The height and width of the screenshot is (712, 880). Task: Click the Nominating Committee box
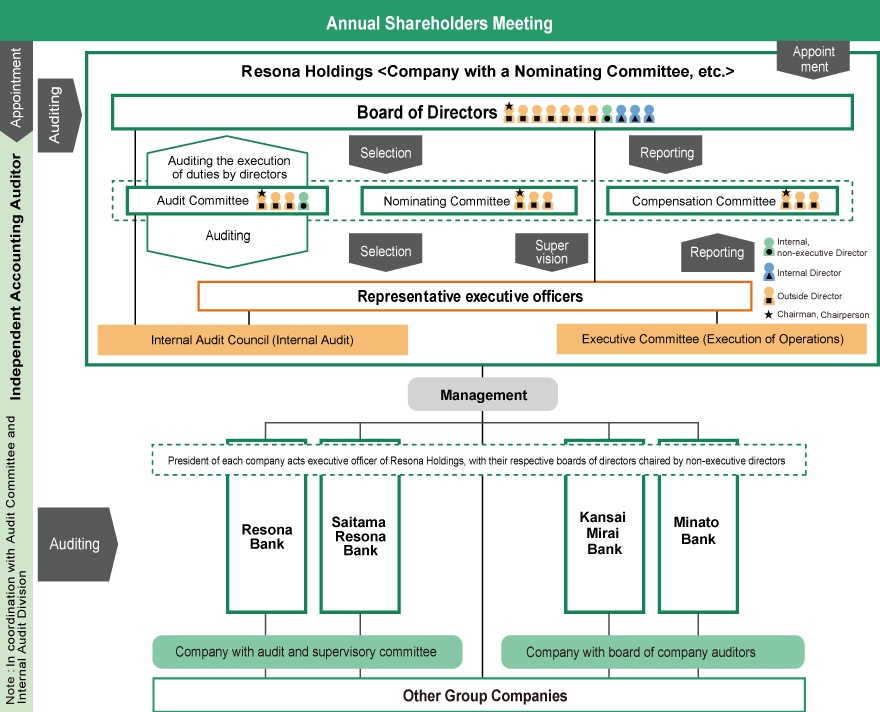469,201
